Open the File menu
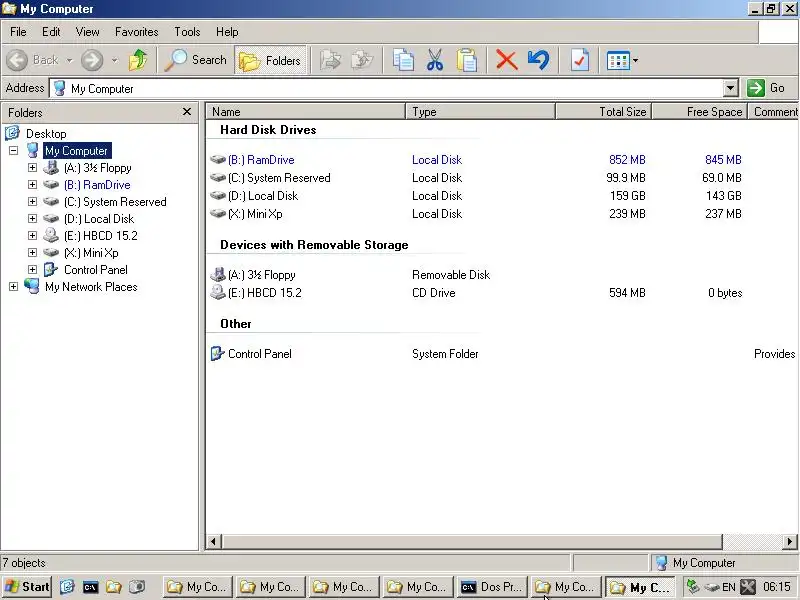Viewport: 800px width, 600px height. pos(18,32)
